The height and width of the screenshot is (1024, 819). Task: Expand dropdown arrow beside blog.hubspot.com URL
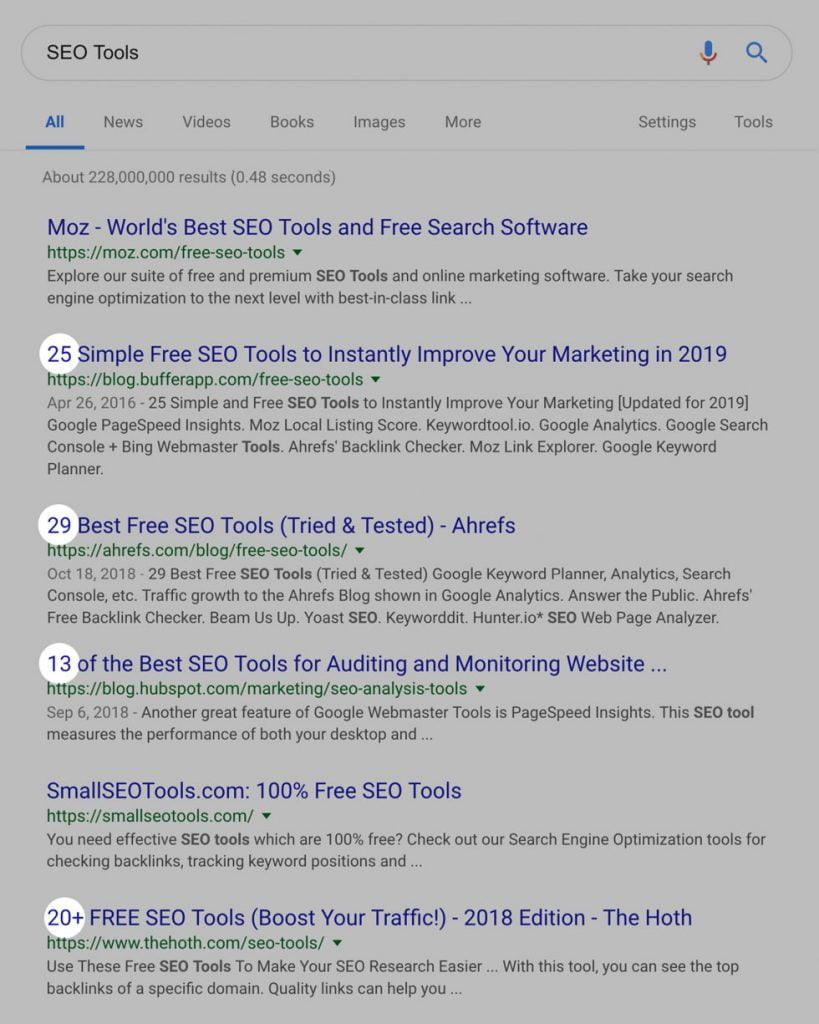point(480,689)
